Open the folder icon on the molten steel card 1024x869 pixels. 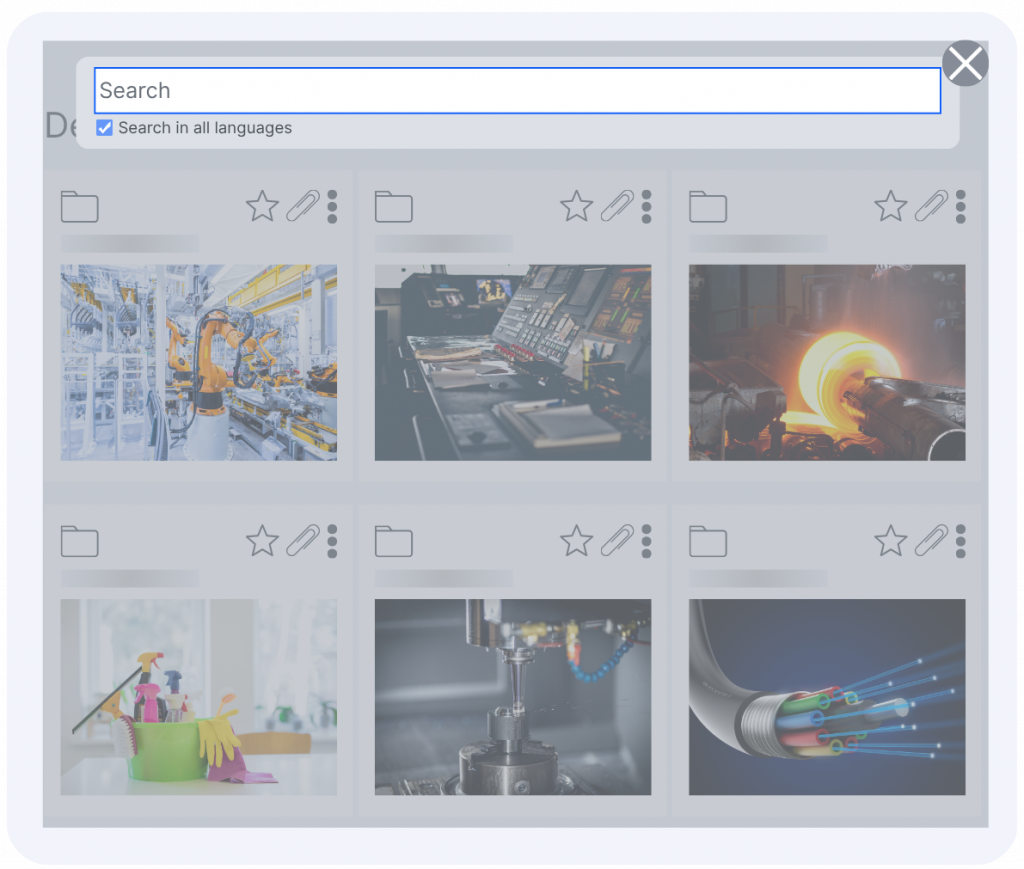pos(708,207)
